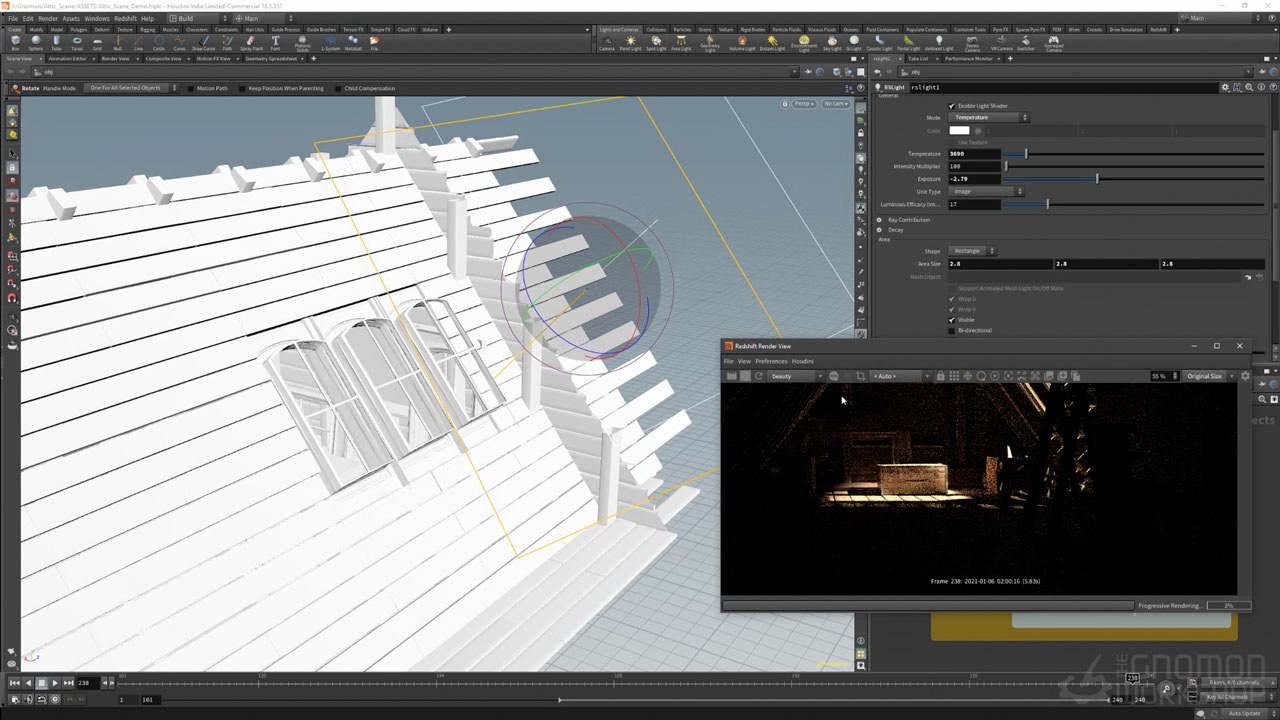Viewport: 1280px width, 720px height.
Task: Add a Sky Light from the shelf
Action: [832, 43]
